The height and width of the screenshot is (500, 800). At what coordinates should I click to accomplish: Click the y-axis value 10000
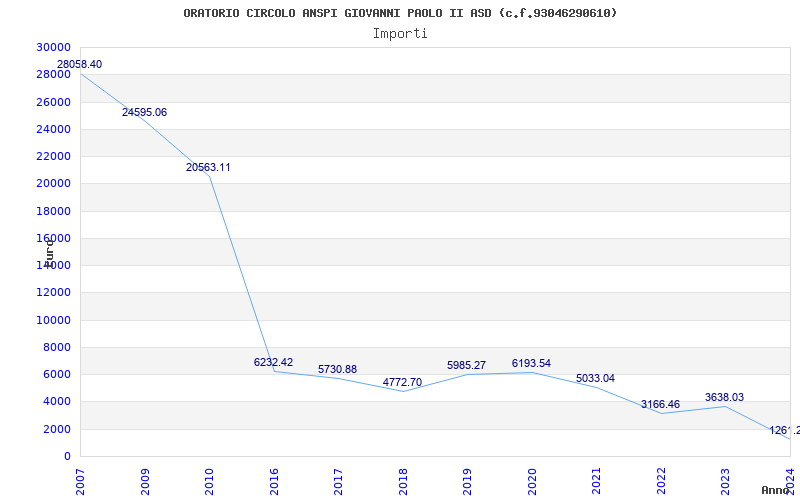(54, 320)
